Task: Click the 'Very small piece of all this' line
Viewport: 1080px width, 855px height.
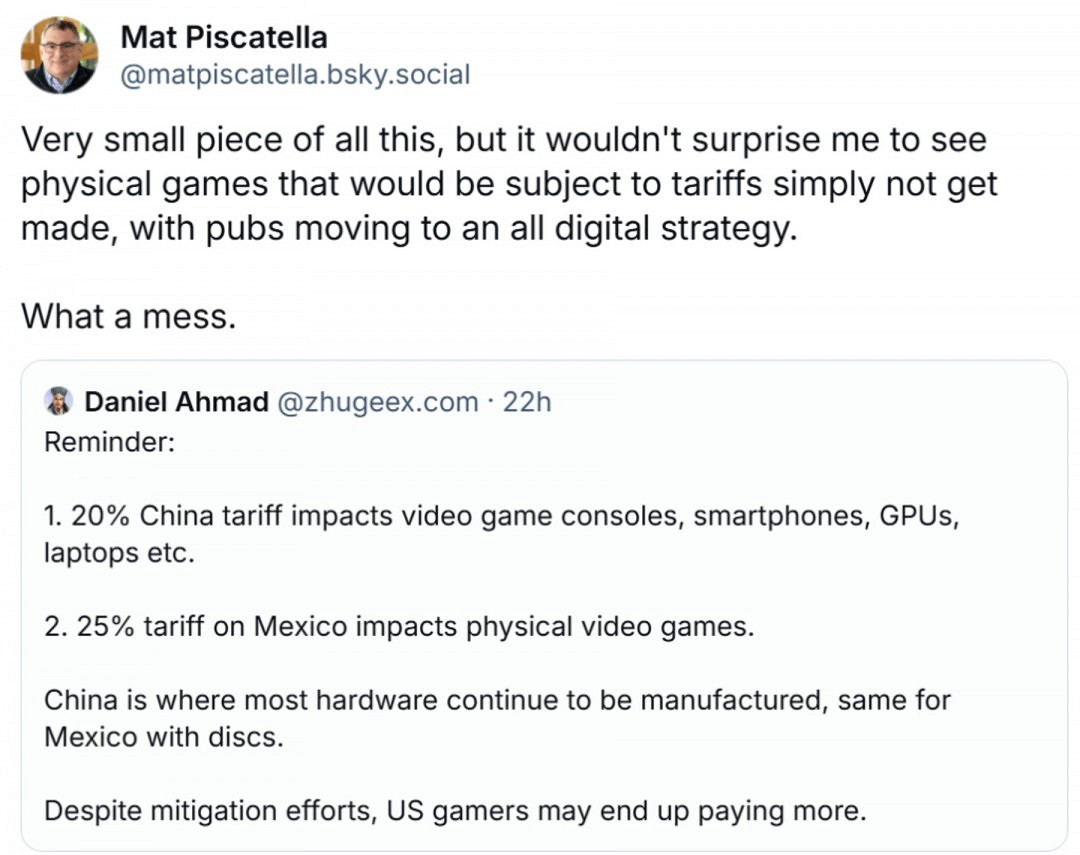Action: (503, 140)
